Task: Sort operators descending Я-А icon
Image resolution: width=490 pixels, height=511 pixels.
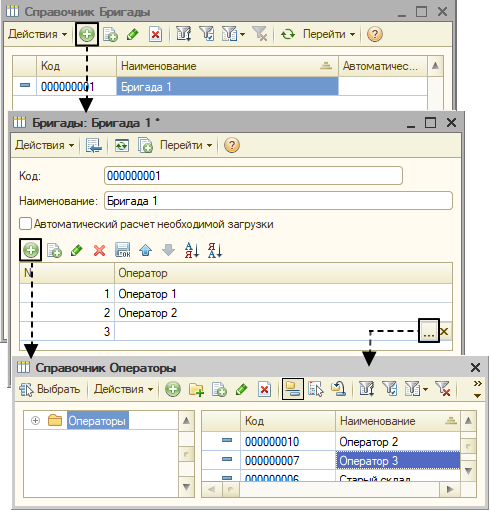Action: pyautogui.click(x=215, y=250)
